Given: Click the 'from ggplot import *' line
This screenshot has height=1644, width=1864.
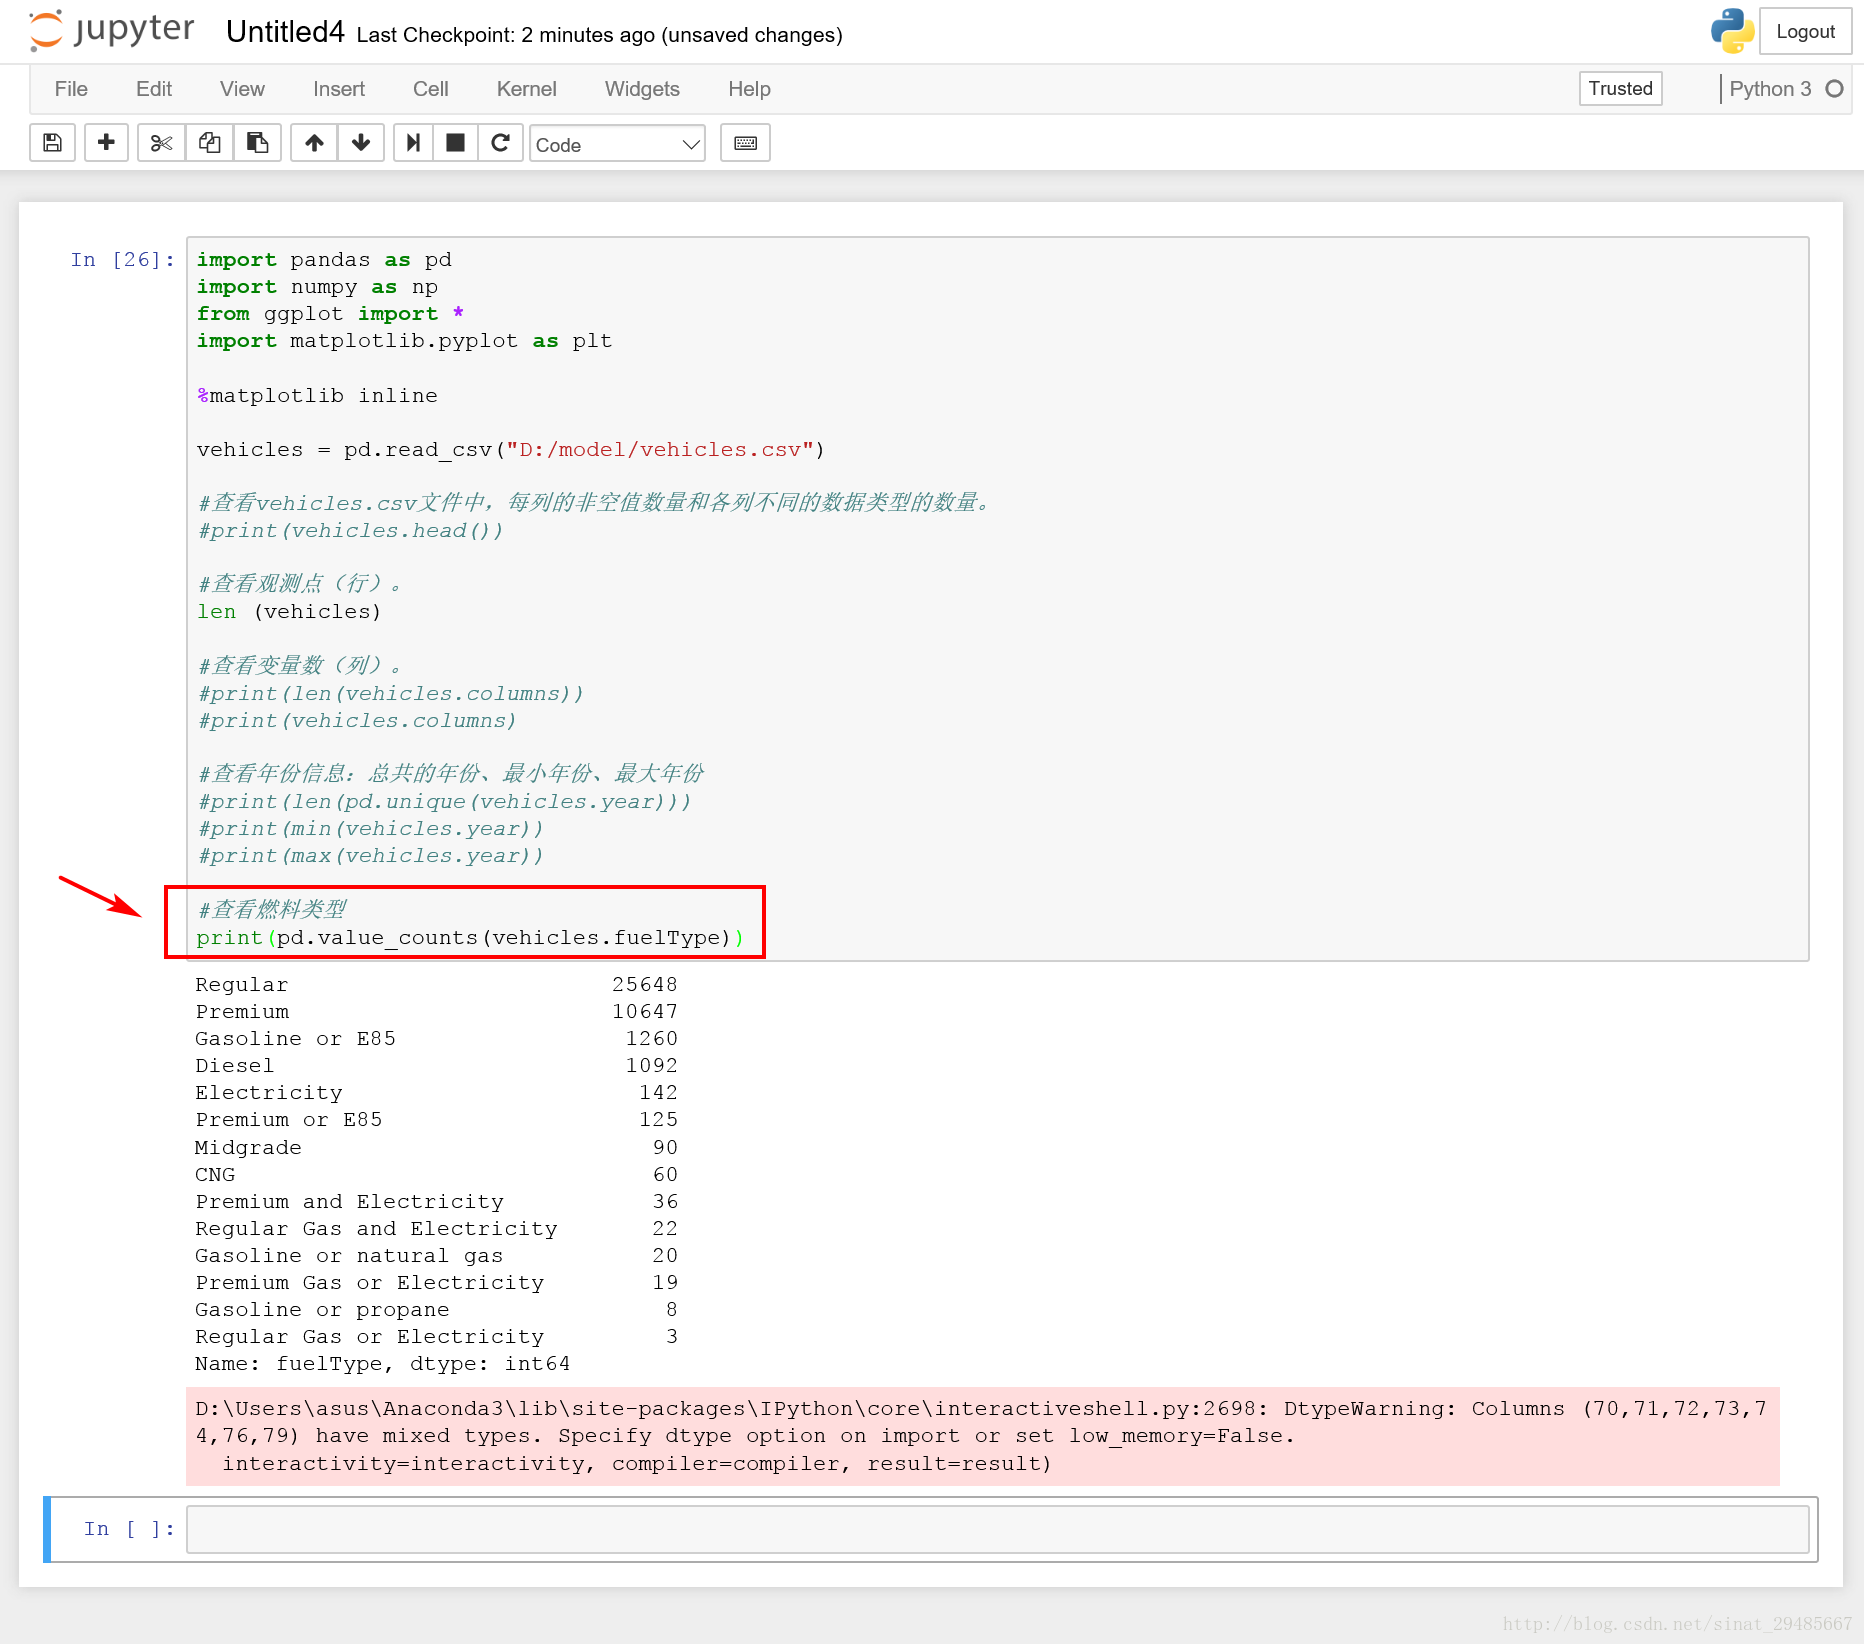Looking at the screenshot, I should coord(330,314).
